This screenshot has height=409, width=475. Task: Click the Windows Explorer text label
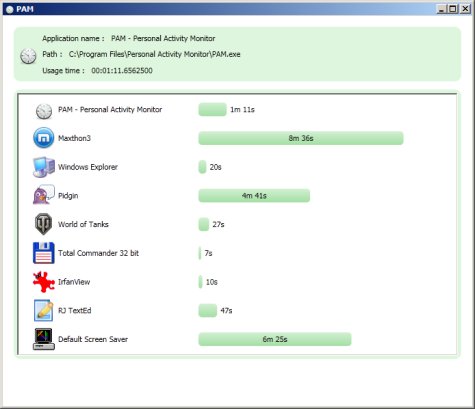88,167
